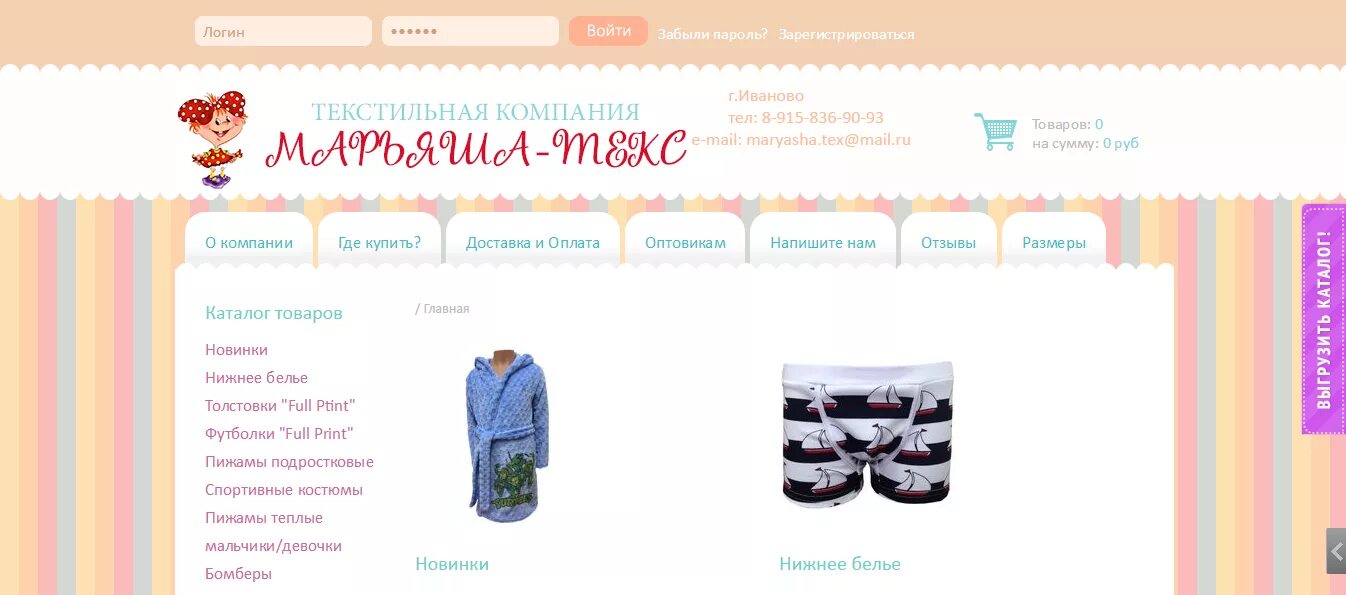Focus the Логин input field
The height and width of the screenshot is (595, 1346).
pos(283,31)
